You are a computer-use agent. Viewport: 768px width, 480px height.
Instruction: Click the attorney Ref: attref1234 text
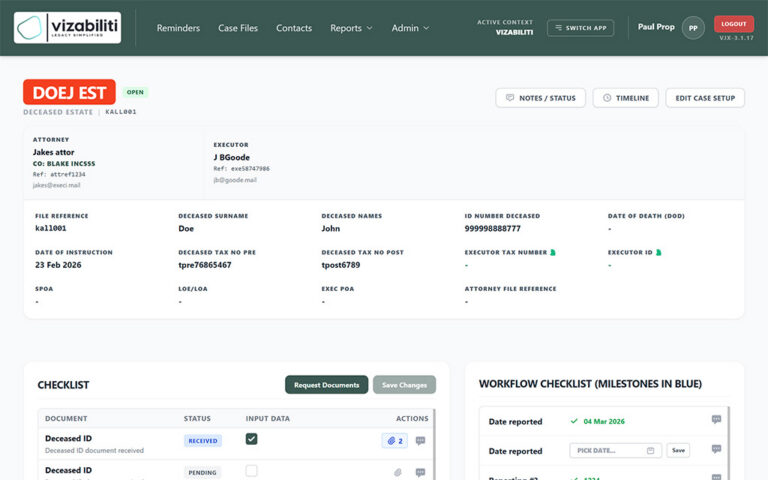point(59,174)
